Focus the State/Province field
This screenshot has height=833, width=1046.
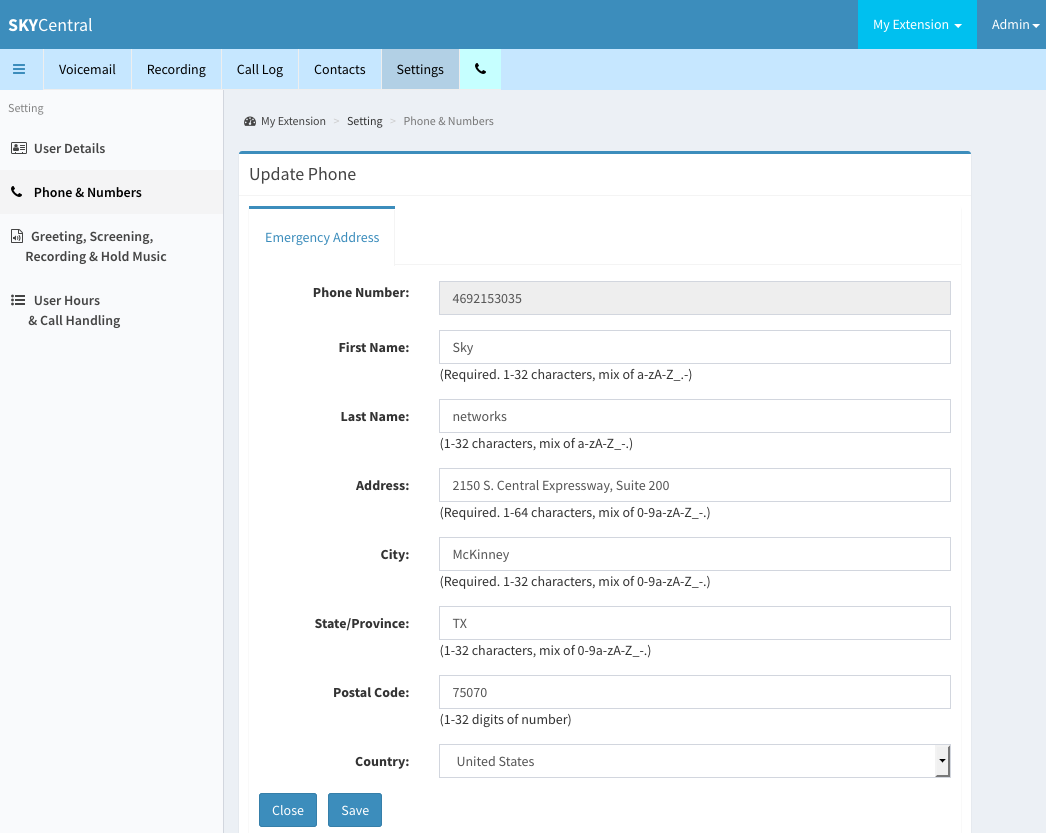(x=694, y=623)
